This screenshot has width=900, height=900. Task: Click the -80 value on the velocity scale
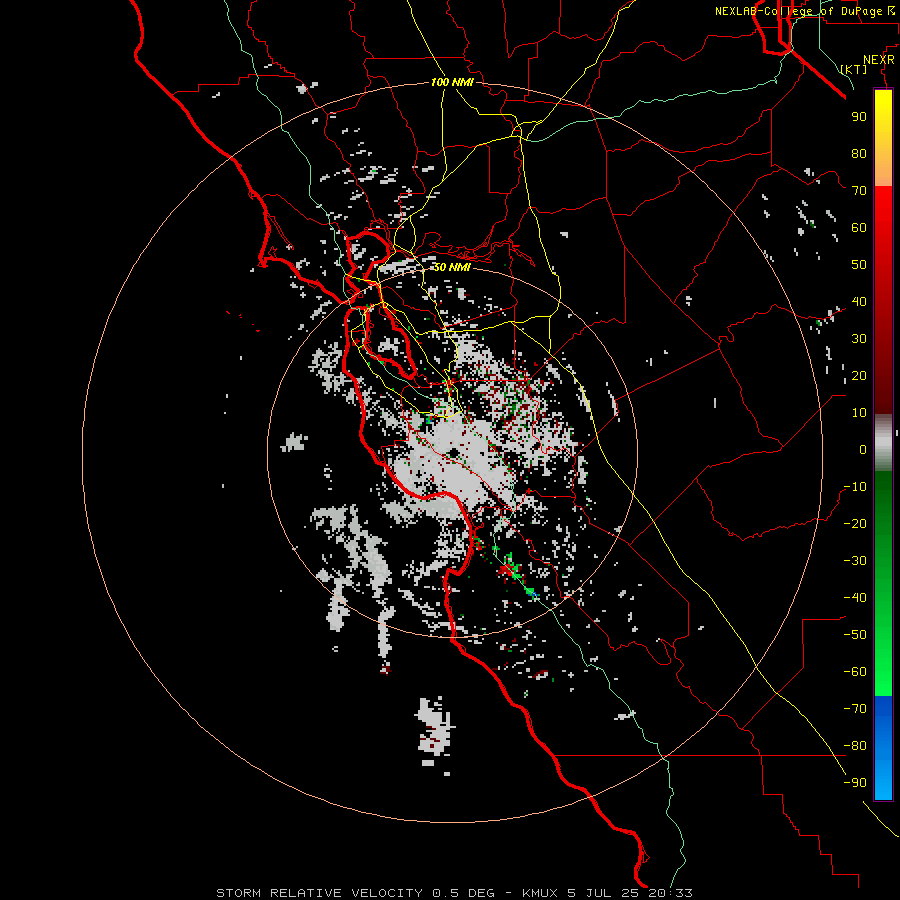tap(855, 746)
